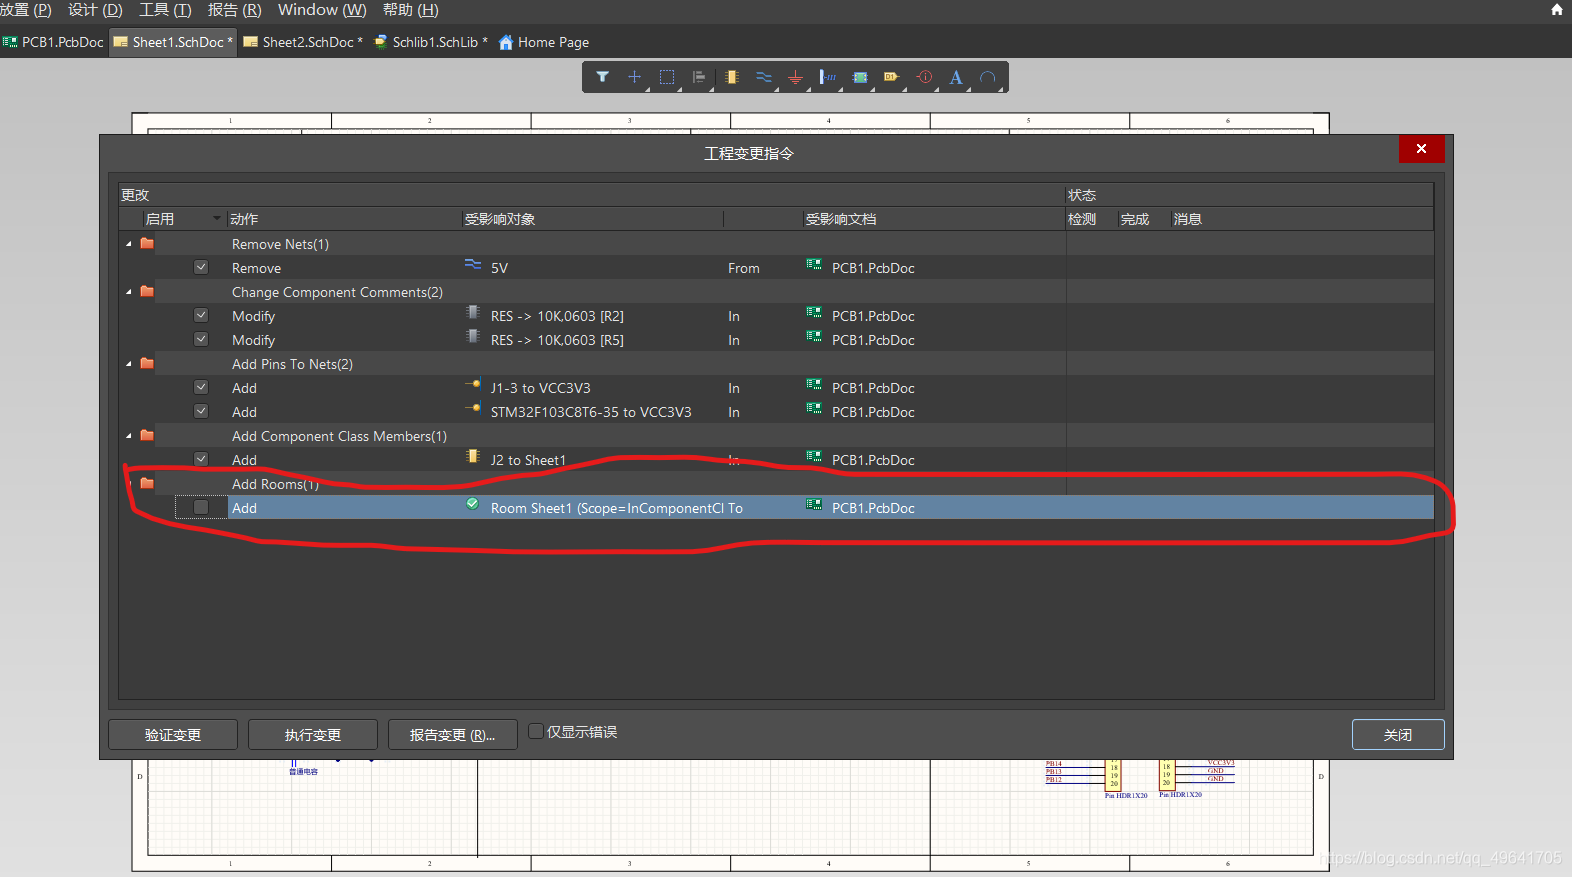Enable the Add Room Sheet1 checkbox
The height and width of the screenshot is (877, 1572).
pos(201,507)
